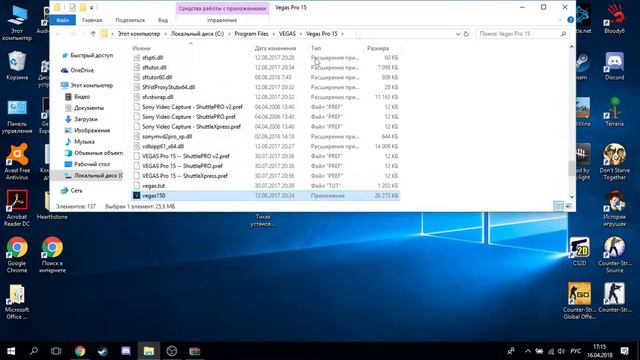Image resolution: width=640 pixels, height=360 pixels.
Task: Select Sony Video Capture - ShuttleXpress.pref
Action: tap(265, 127)
